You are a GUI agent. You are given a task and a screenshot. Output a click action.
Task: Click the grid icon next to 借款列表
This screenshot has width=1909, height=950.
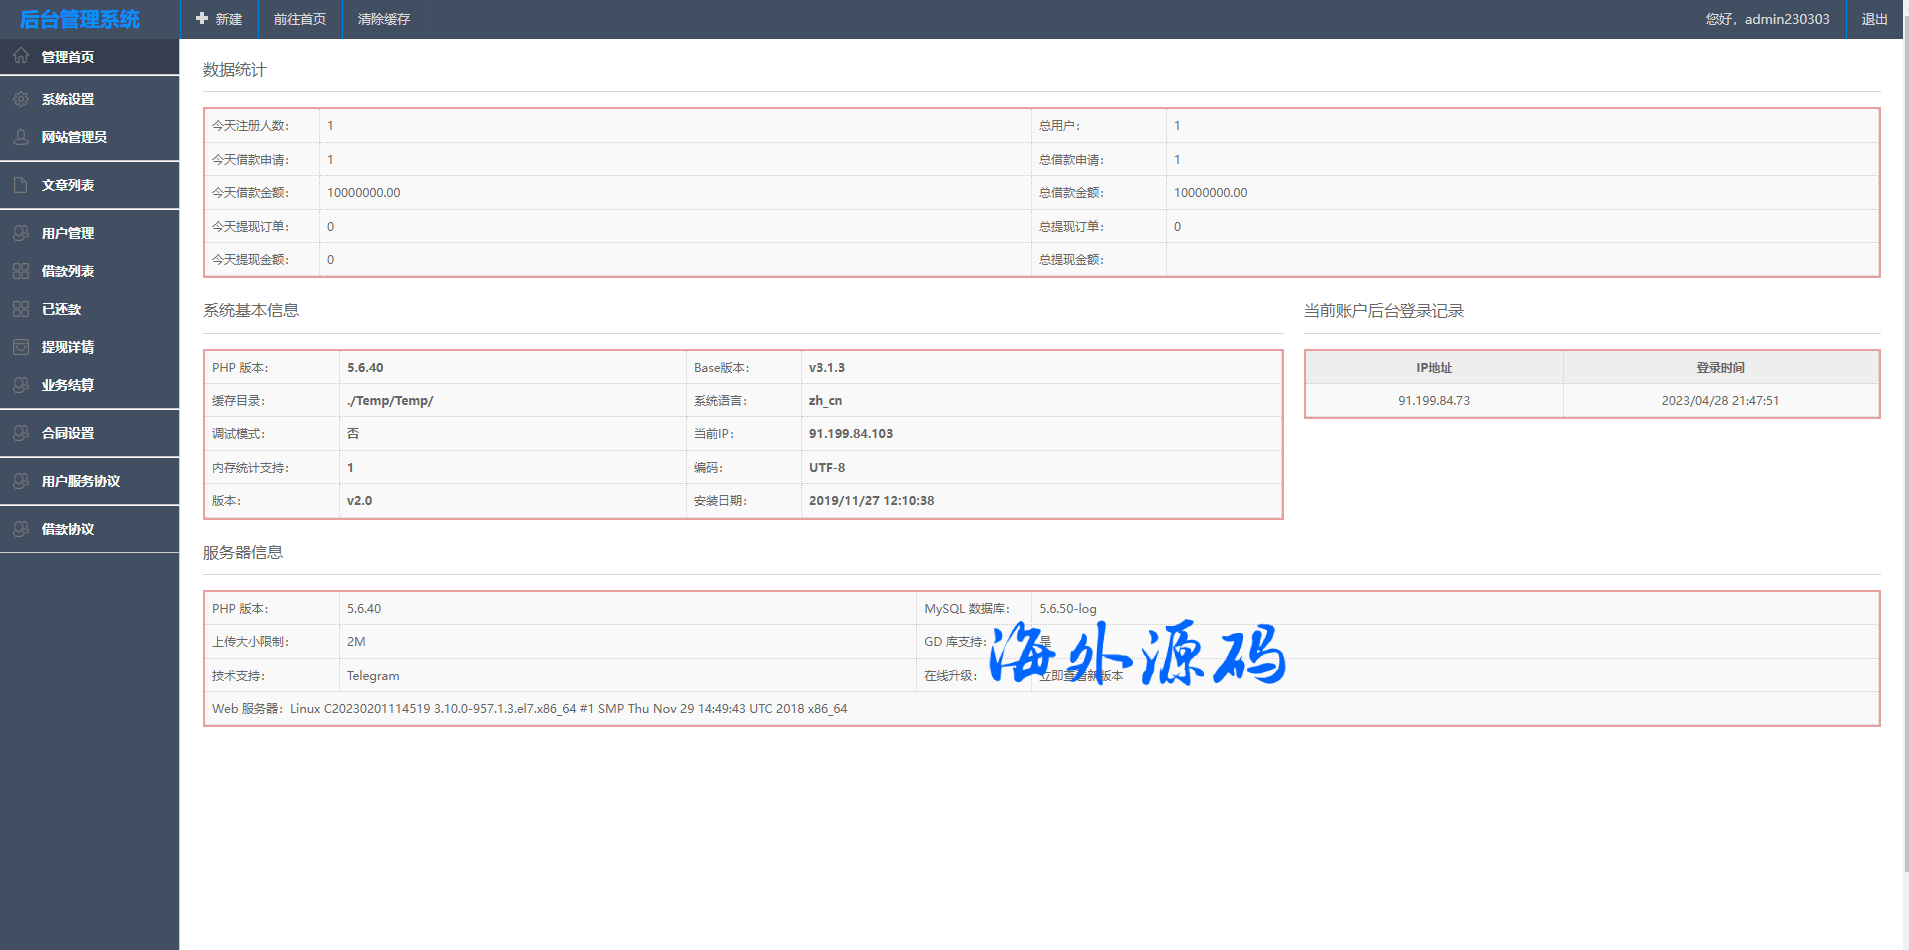point(21,271)
